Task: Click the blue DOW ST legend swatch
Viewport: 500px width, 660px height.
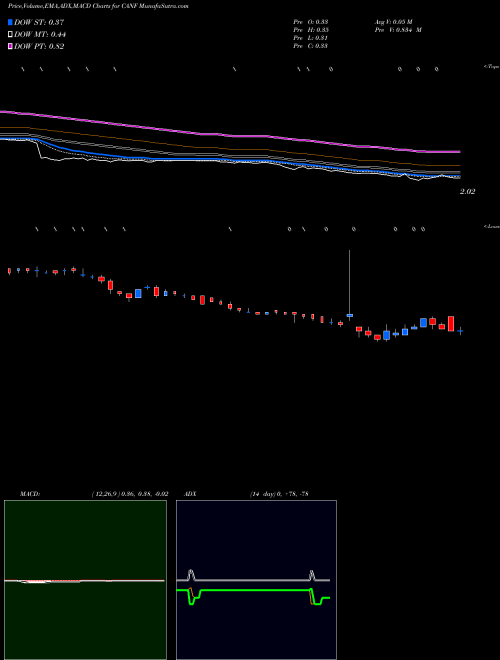Action: pos(11,22)
